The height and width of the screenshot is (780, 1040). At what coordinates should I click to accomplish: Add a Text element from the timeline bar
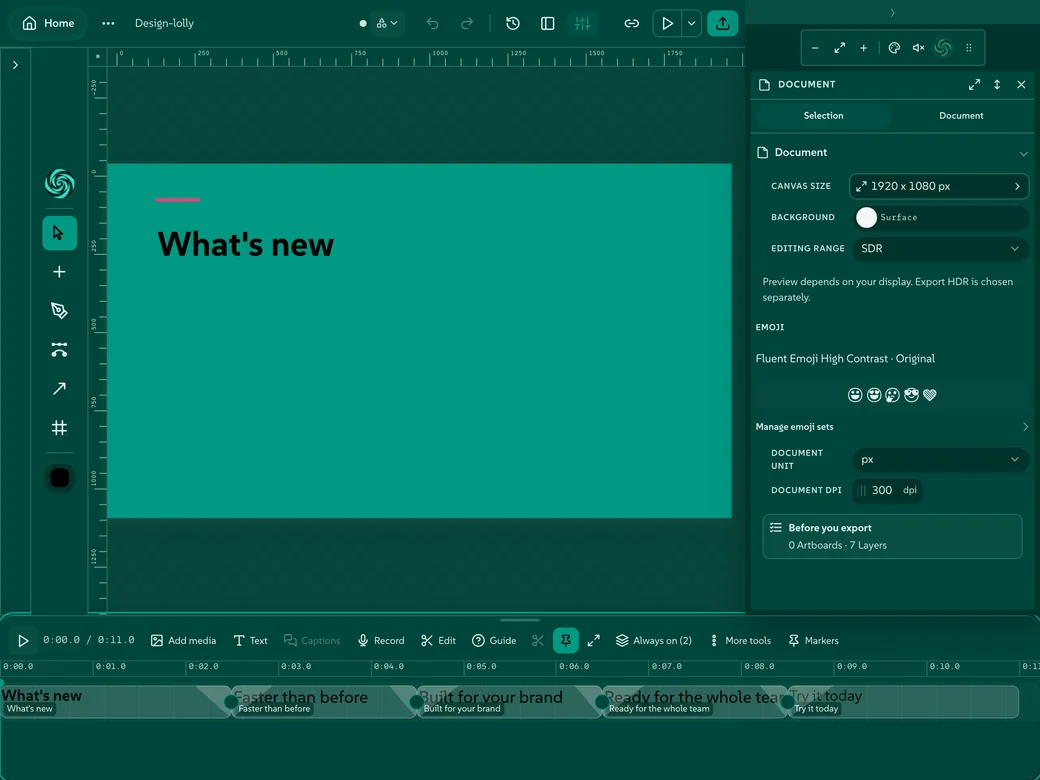pos(251,641)
